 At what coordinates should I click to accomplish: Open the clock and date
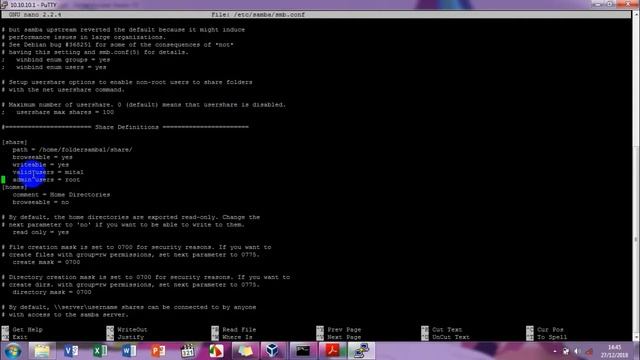[614, 351]
